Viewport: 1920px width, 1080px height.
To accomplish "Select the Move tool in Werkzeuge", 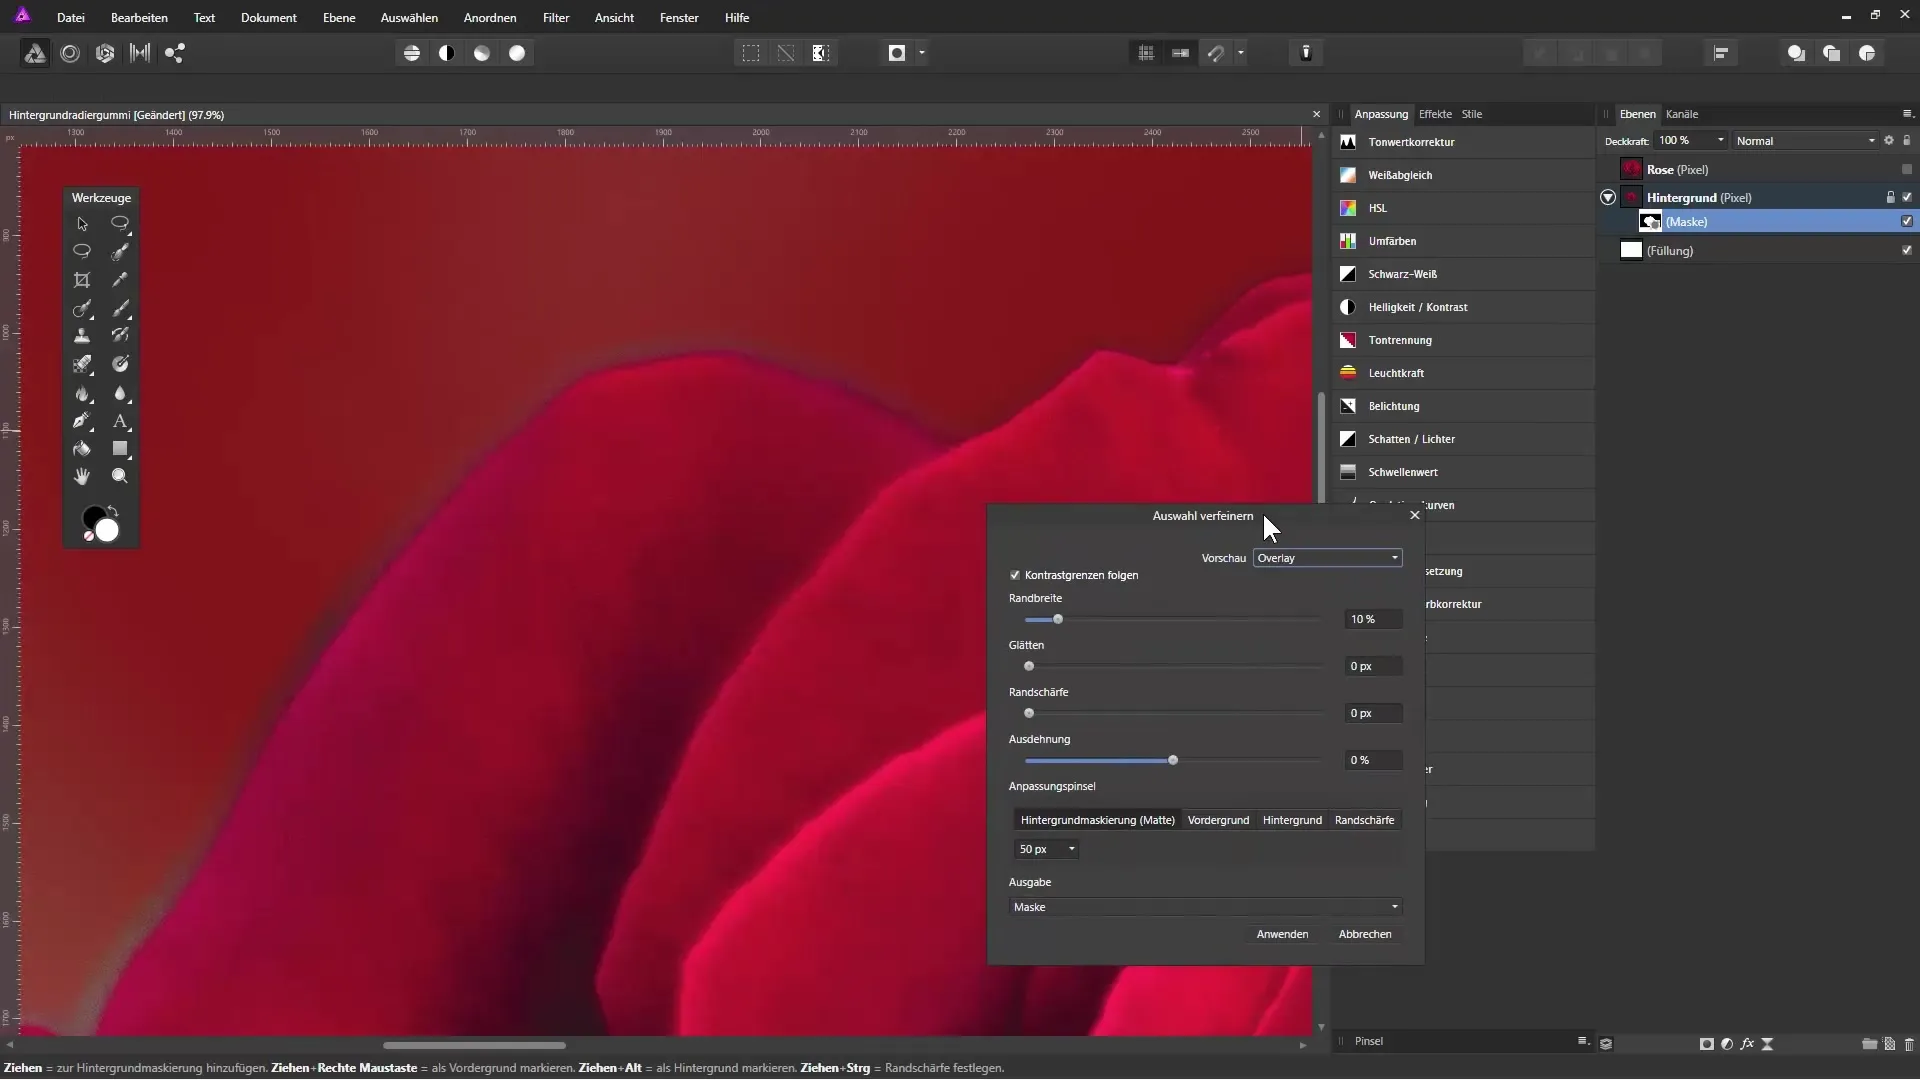I will coord(82,224).
